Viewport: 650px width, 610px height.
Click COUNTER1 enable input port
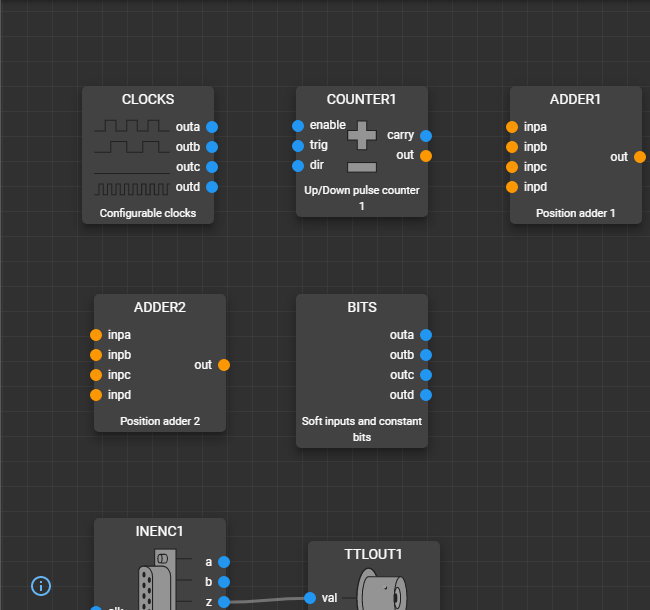(x=298, y=126)
